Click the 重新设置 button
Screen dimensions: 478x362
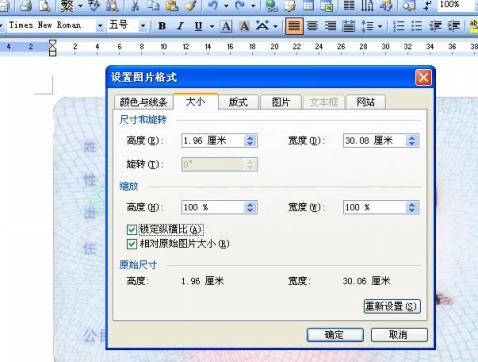392,306
